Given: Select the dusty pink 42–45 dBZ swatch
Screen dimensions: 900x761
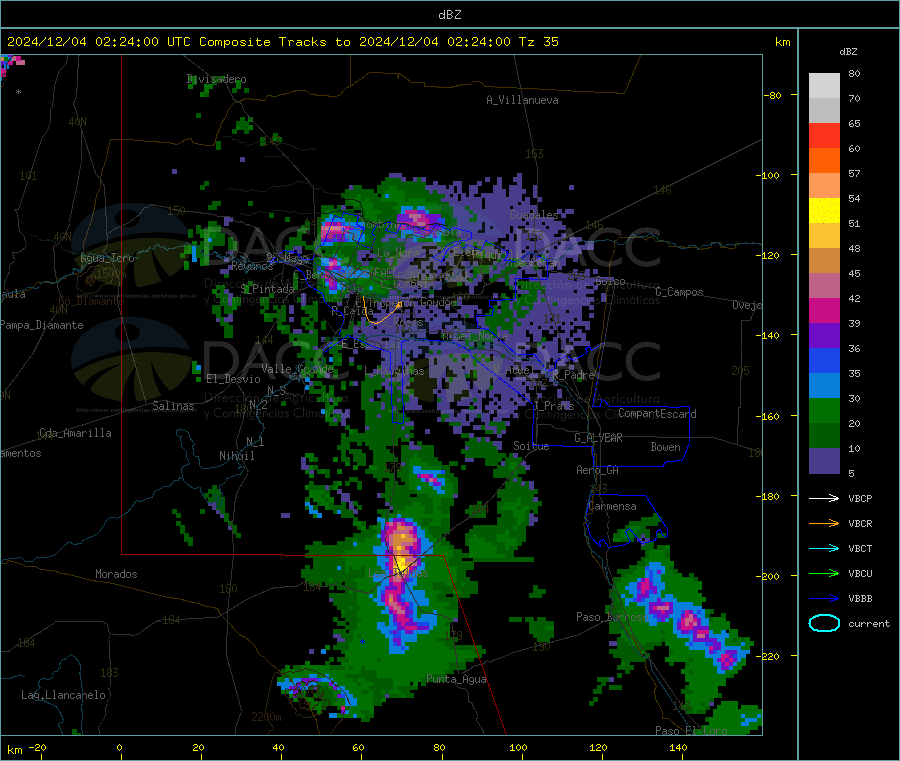Looking at the screenshot, I should click(x=824, y=285).
